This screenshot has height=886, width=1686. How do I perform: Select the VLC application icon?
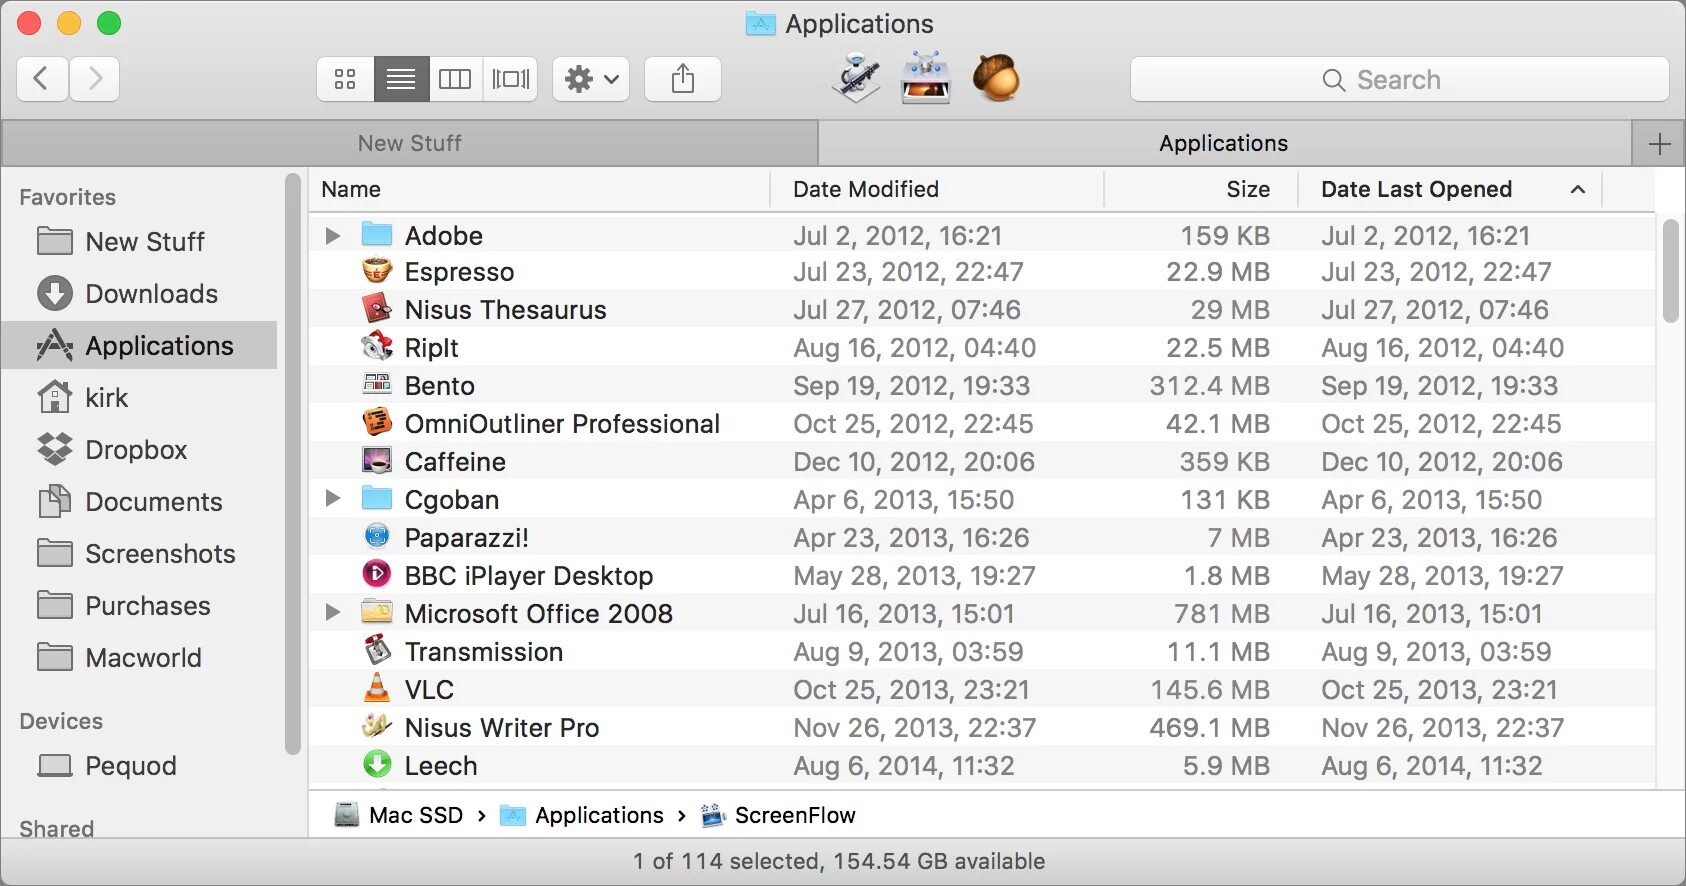point(377,689)
